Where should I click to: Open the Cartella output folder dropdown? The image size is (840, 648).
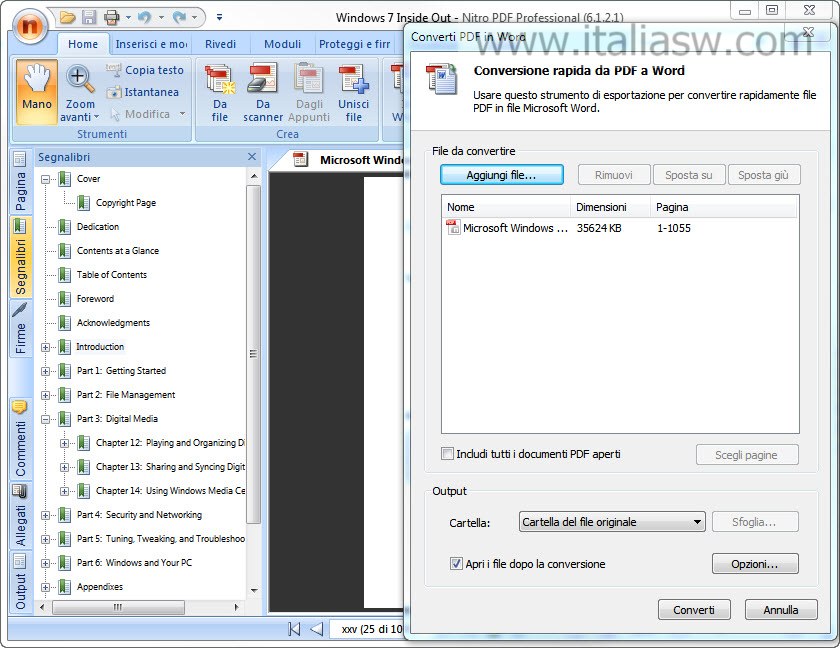tap(612, 522)
